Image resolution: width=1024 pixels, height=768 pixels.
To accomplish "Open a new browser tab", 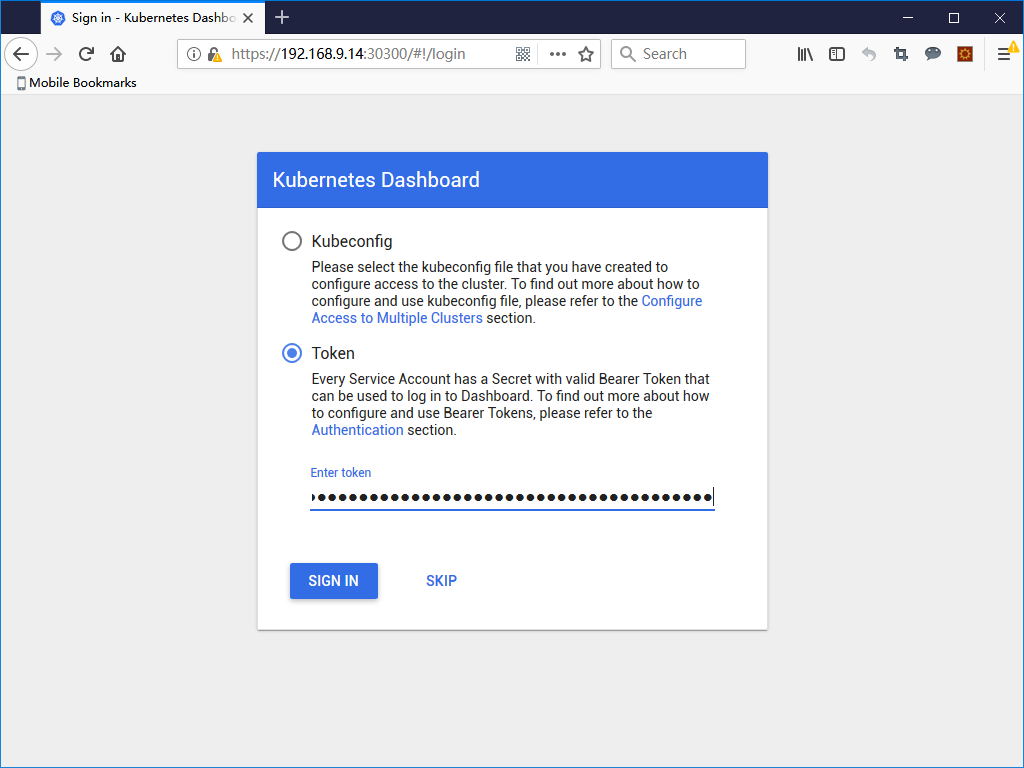I will click(281, 18).
